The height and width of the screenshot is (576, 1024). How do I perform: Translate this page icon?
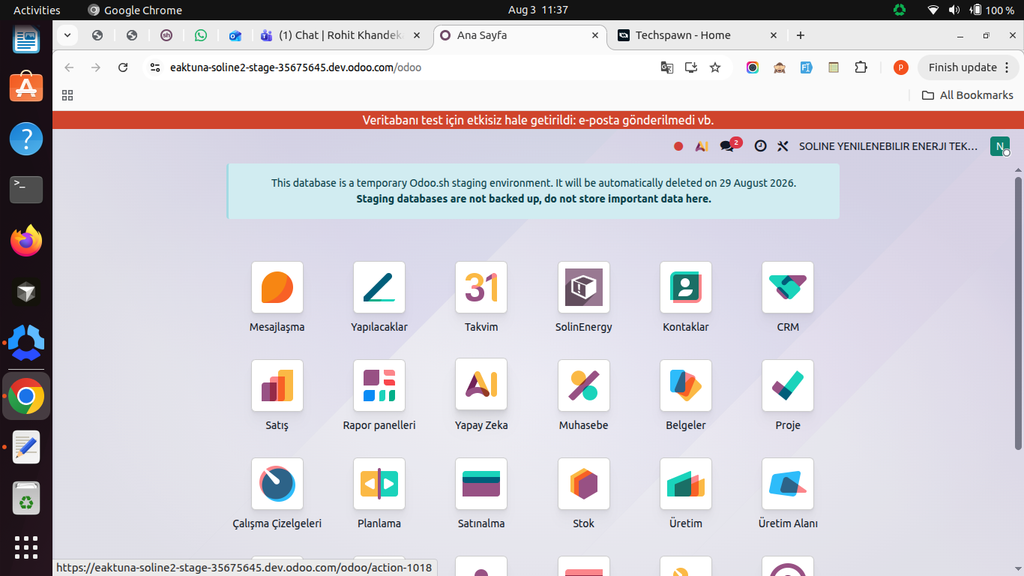pos(667,67)
